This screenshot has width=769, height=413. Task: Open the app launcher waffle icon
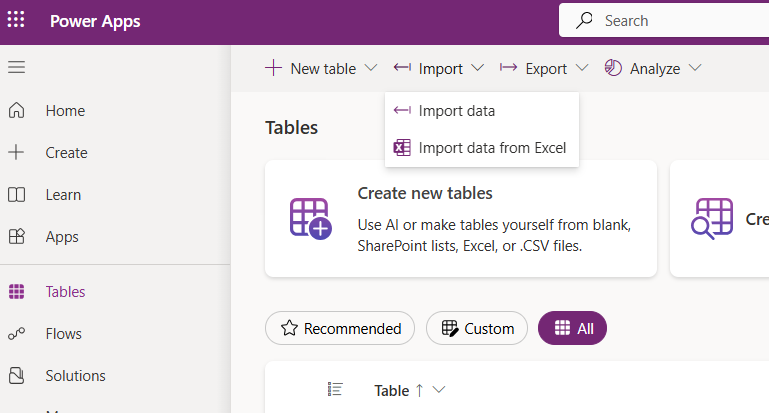click(x=17, y=21)
